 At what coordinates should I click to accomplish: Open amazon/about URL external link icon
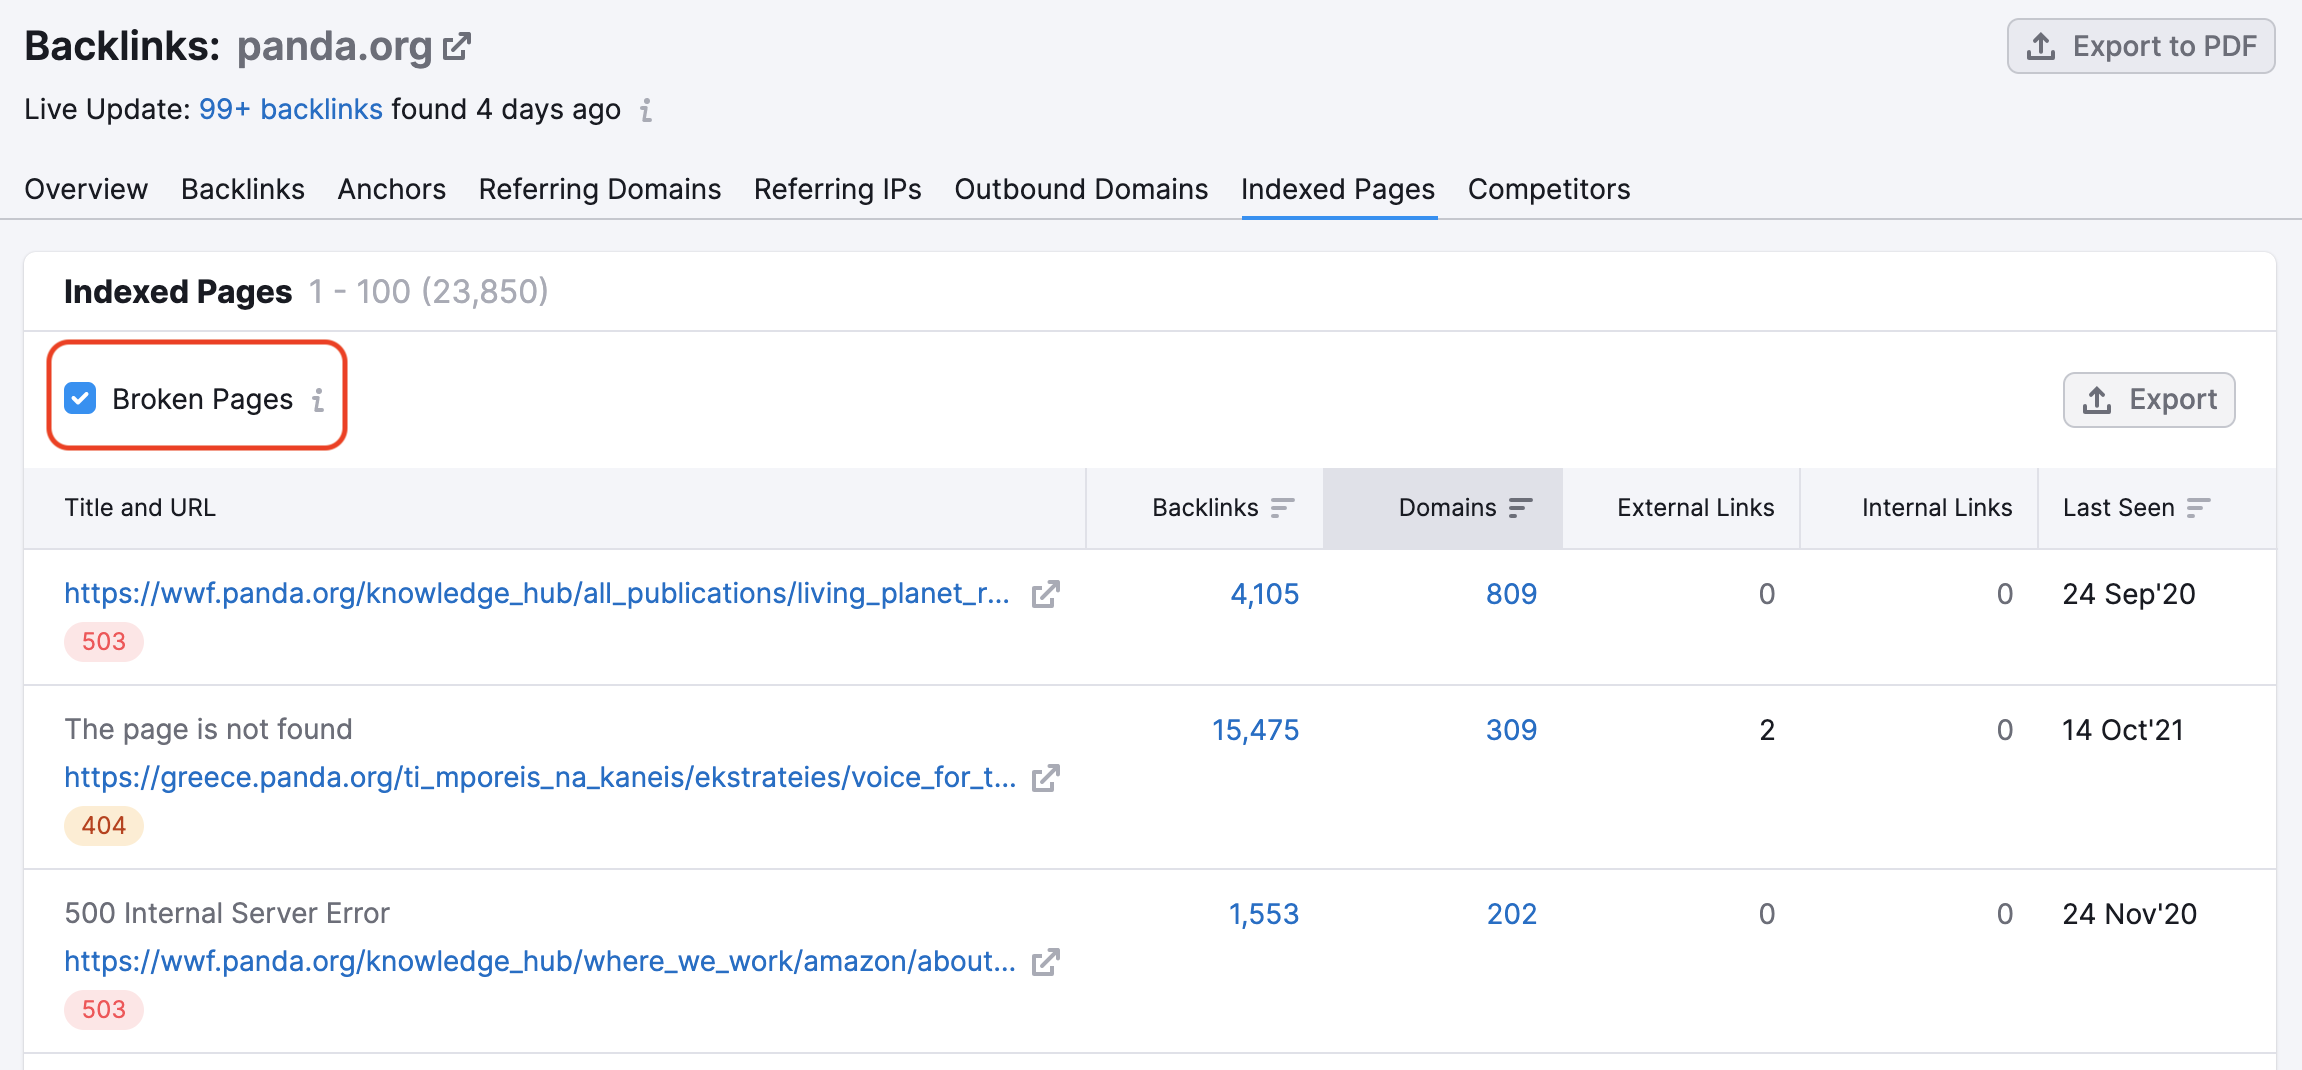click(1045, 962)
